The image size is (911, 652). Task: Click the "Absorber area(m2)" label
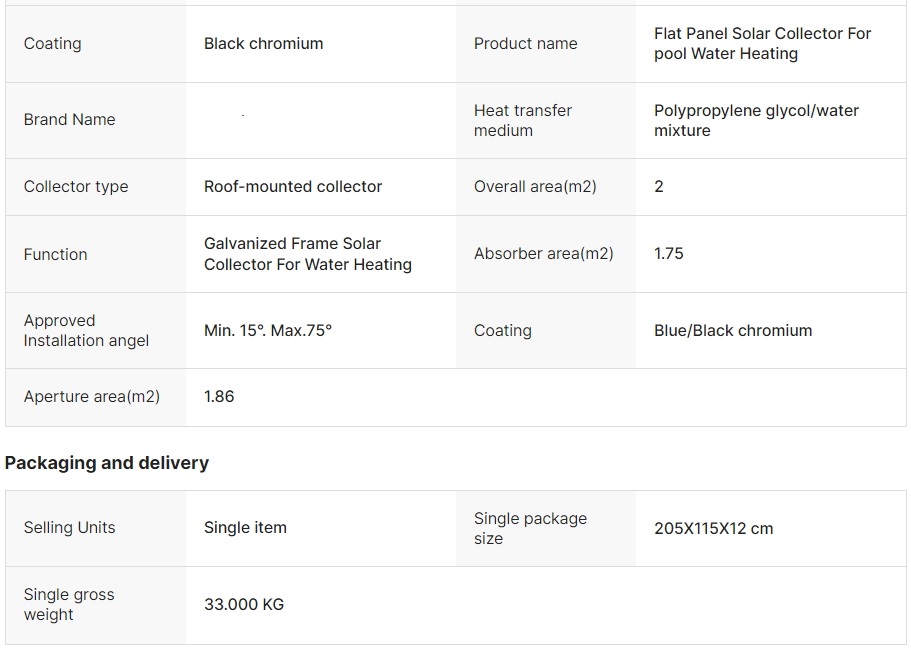[543, 254]
